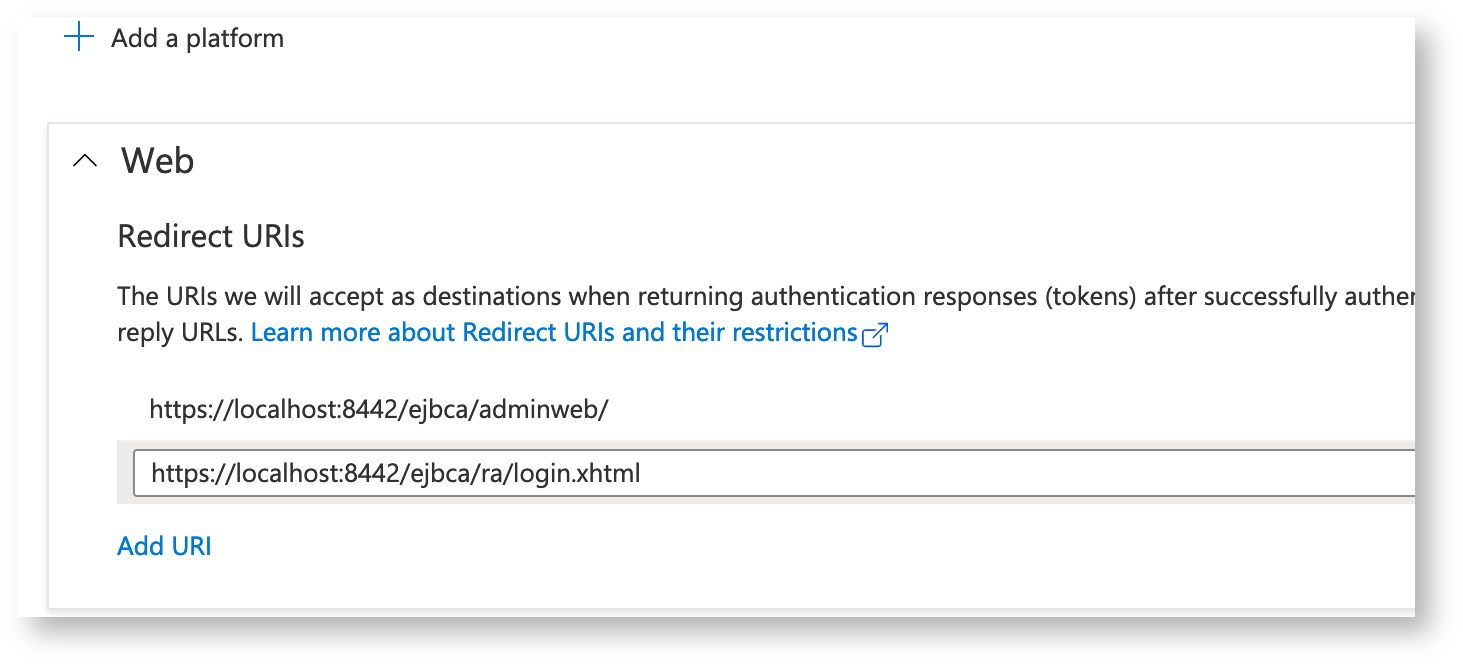Click the Web platform heading
The width and height of the screenshot is (1463, 665).
[157, 160]
